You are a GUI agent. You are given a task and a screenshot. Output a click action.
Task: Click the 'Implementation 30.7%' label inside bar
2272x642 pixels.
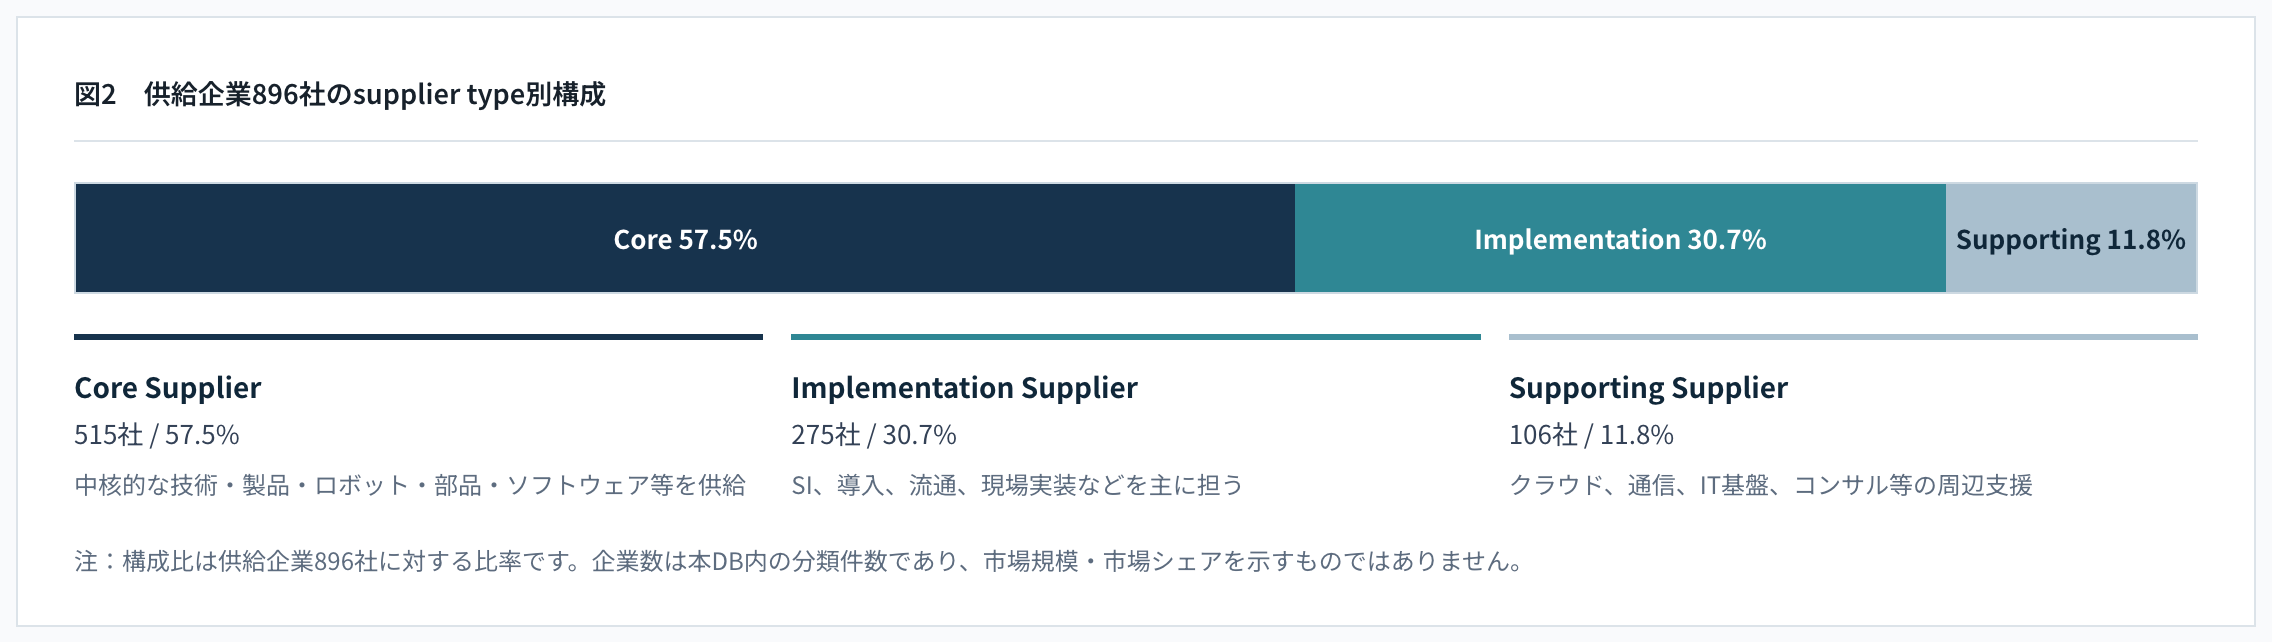(x=1620, y=240)
